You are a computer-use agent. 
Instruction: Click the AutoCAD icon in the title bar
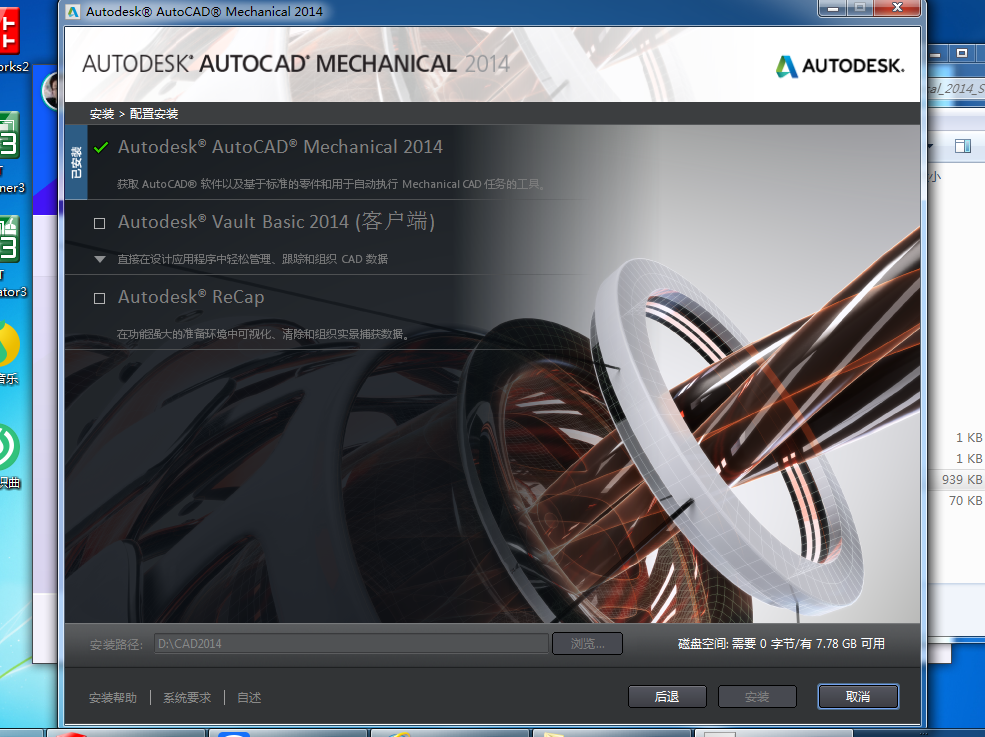[73, 11]
